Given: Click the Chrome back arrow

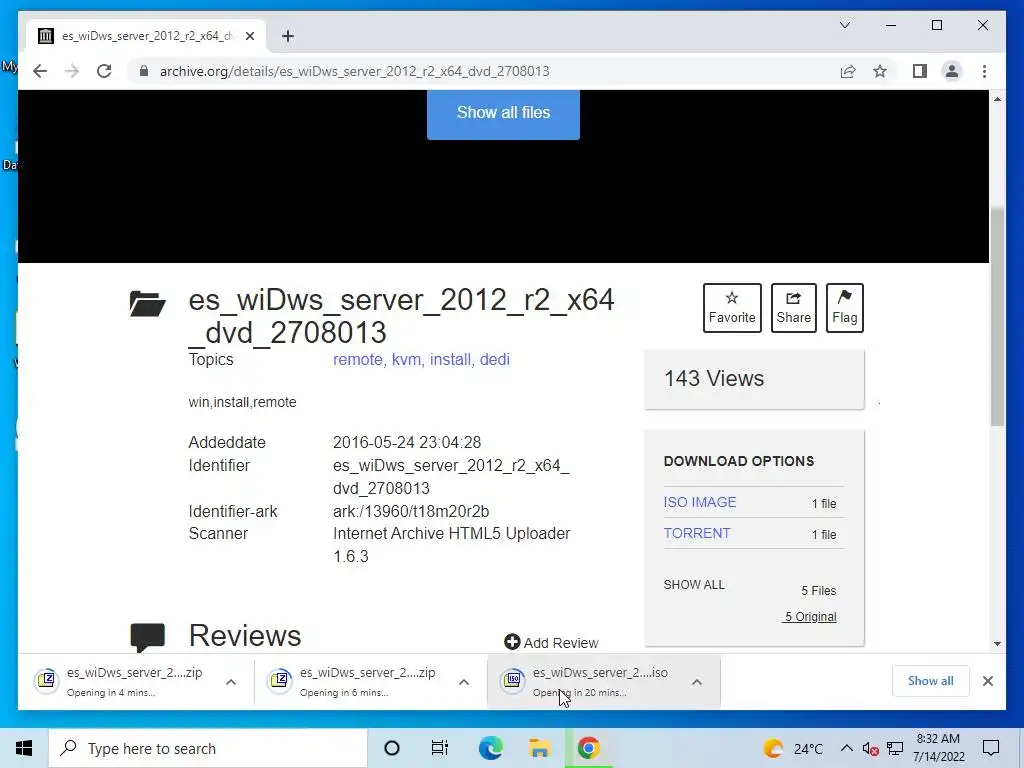Looking at the screenshot, I should coord(40,71).
